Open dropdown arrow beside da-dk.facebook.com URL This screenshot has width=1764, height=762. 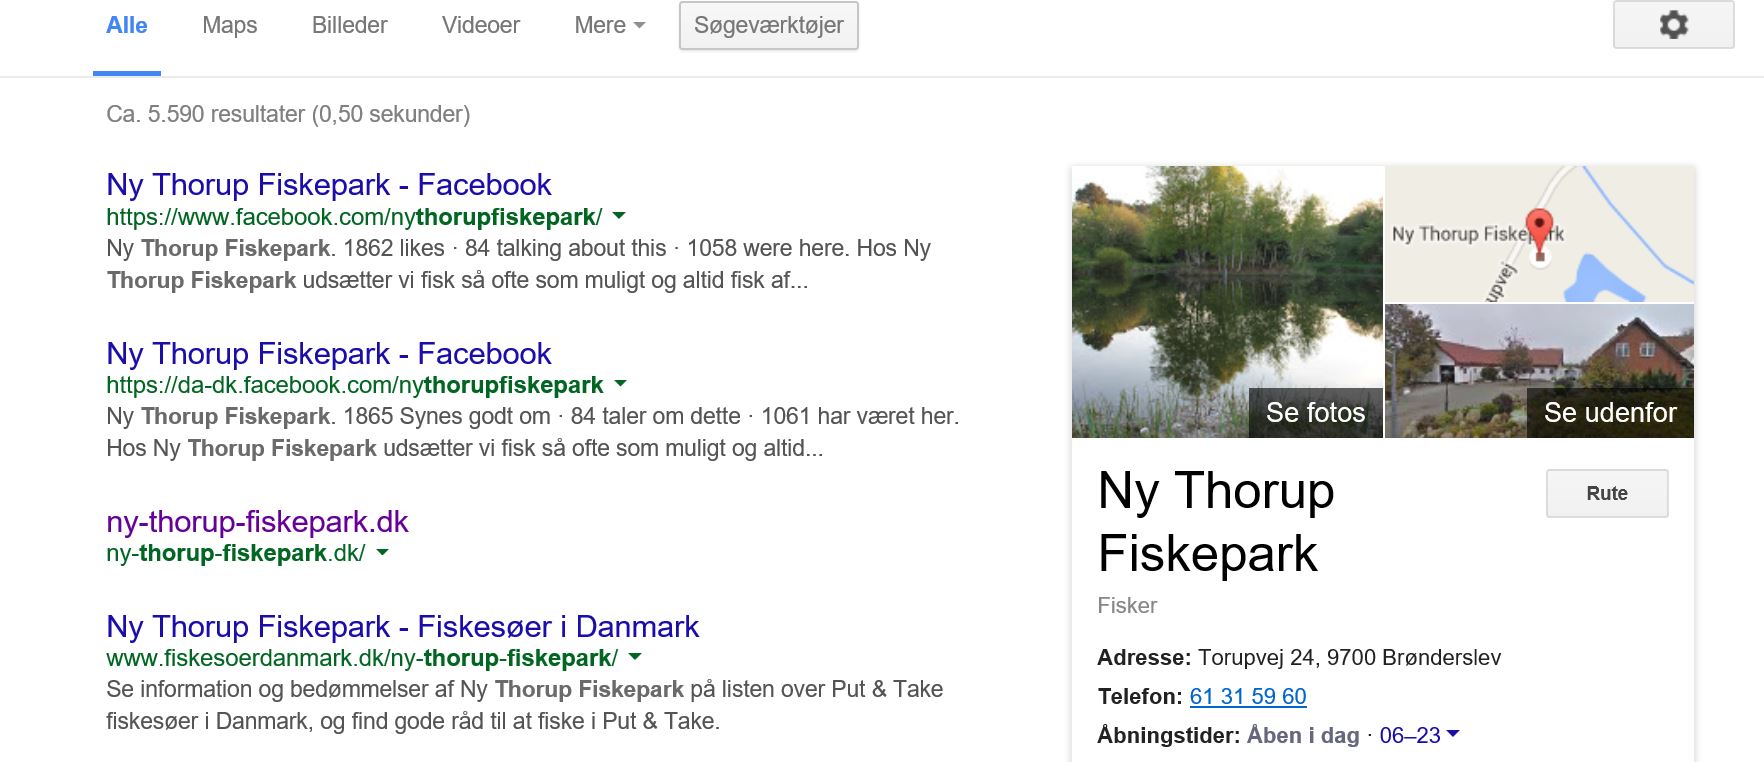coord(620,384)
